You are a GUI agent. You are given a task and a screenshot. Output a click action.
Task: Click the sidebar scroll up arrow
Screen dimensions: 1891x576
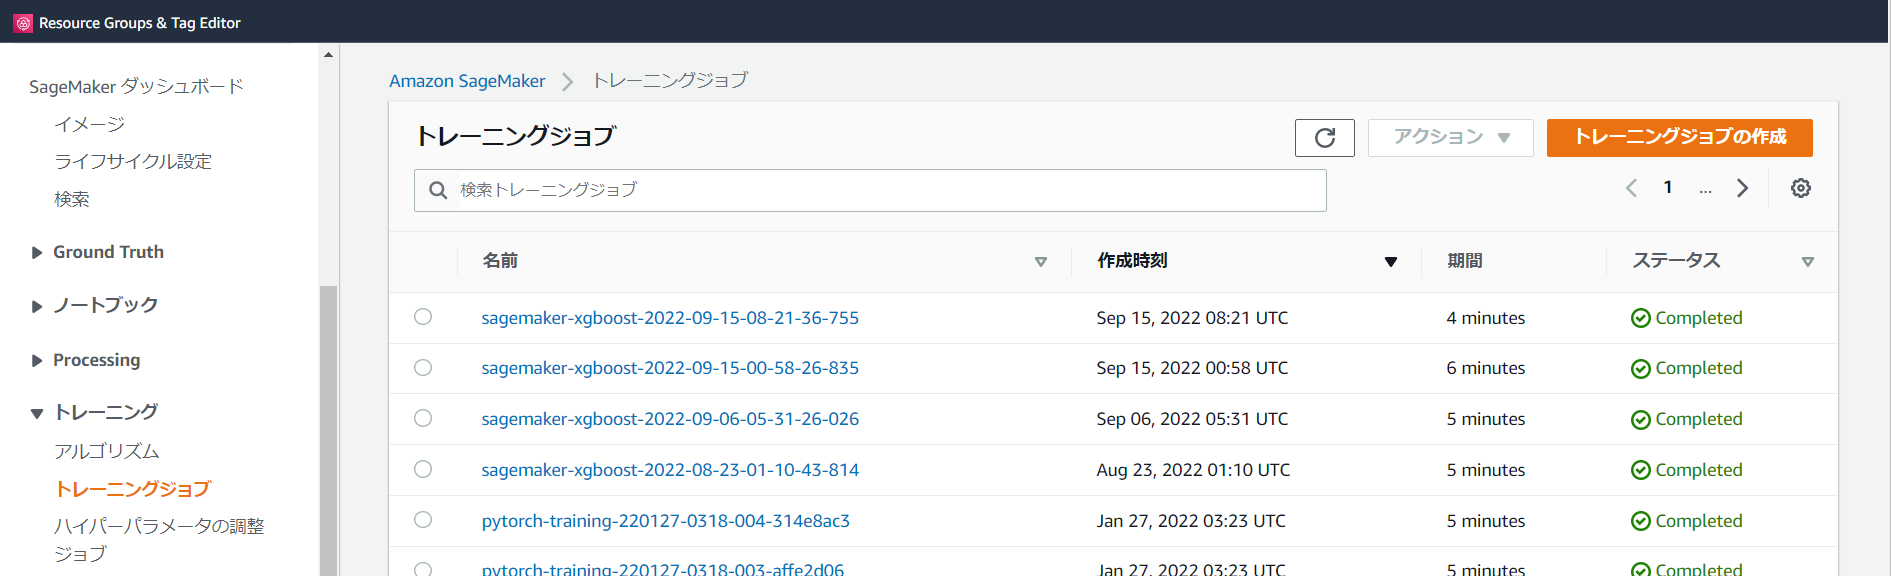pos(328,55)
